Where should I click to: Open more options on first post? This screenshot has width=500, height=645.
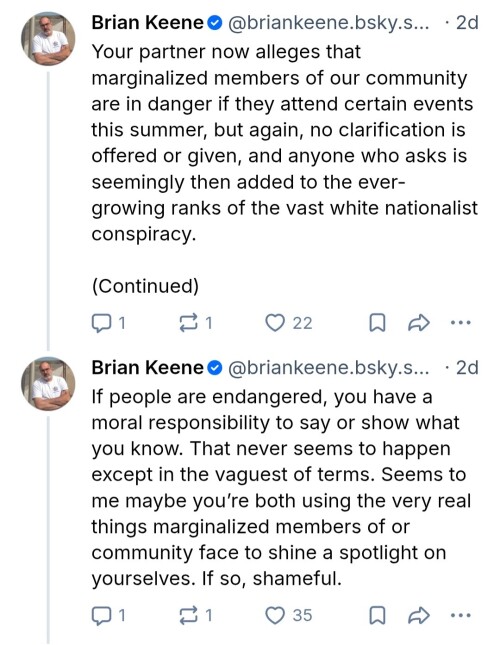[x=461, y=323]
